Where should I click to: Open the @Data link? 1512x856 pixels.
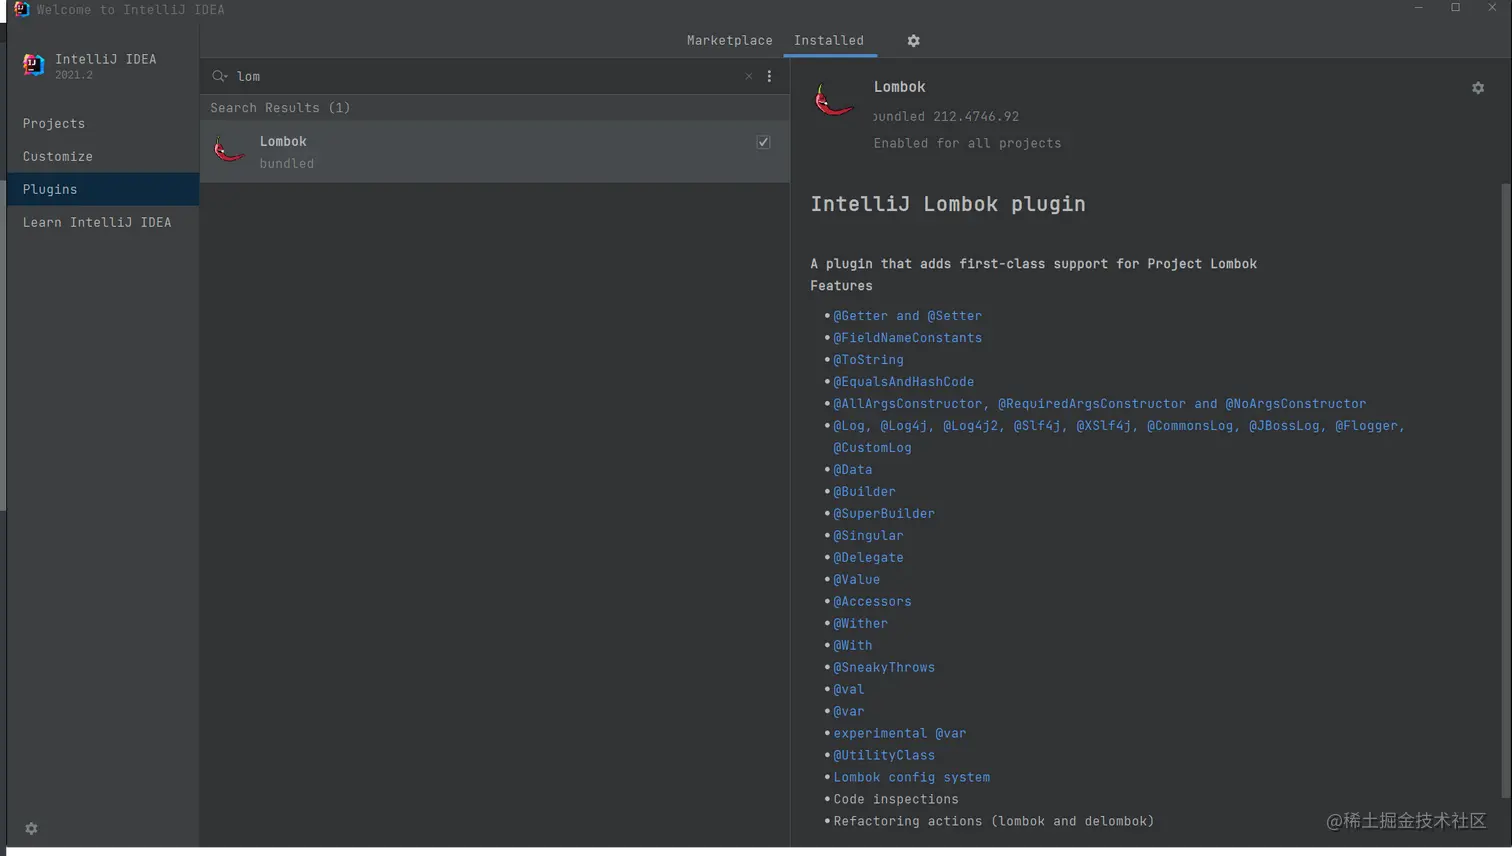point(852,470)
